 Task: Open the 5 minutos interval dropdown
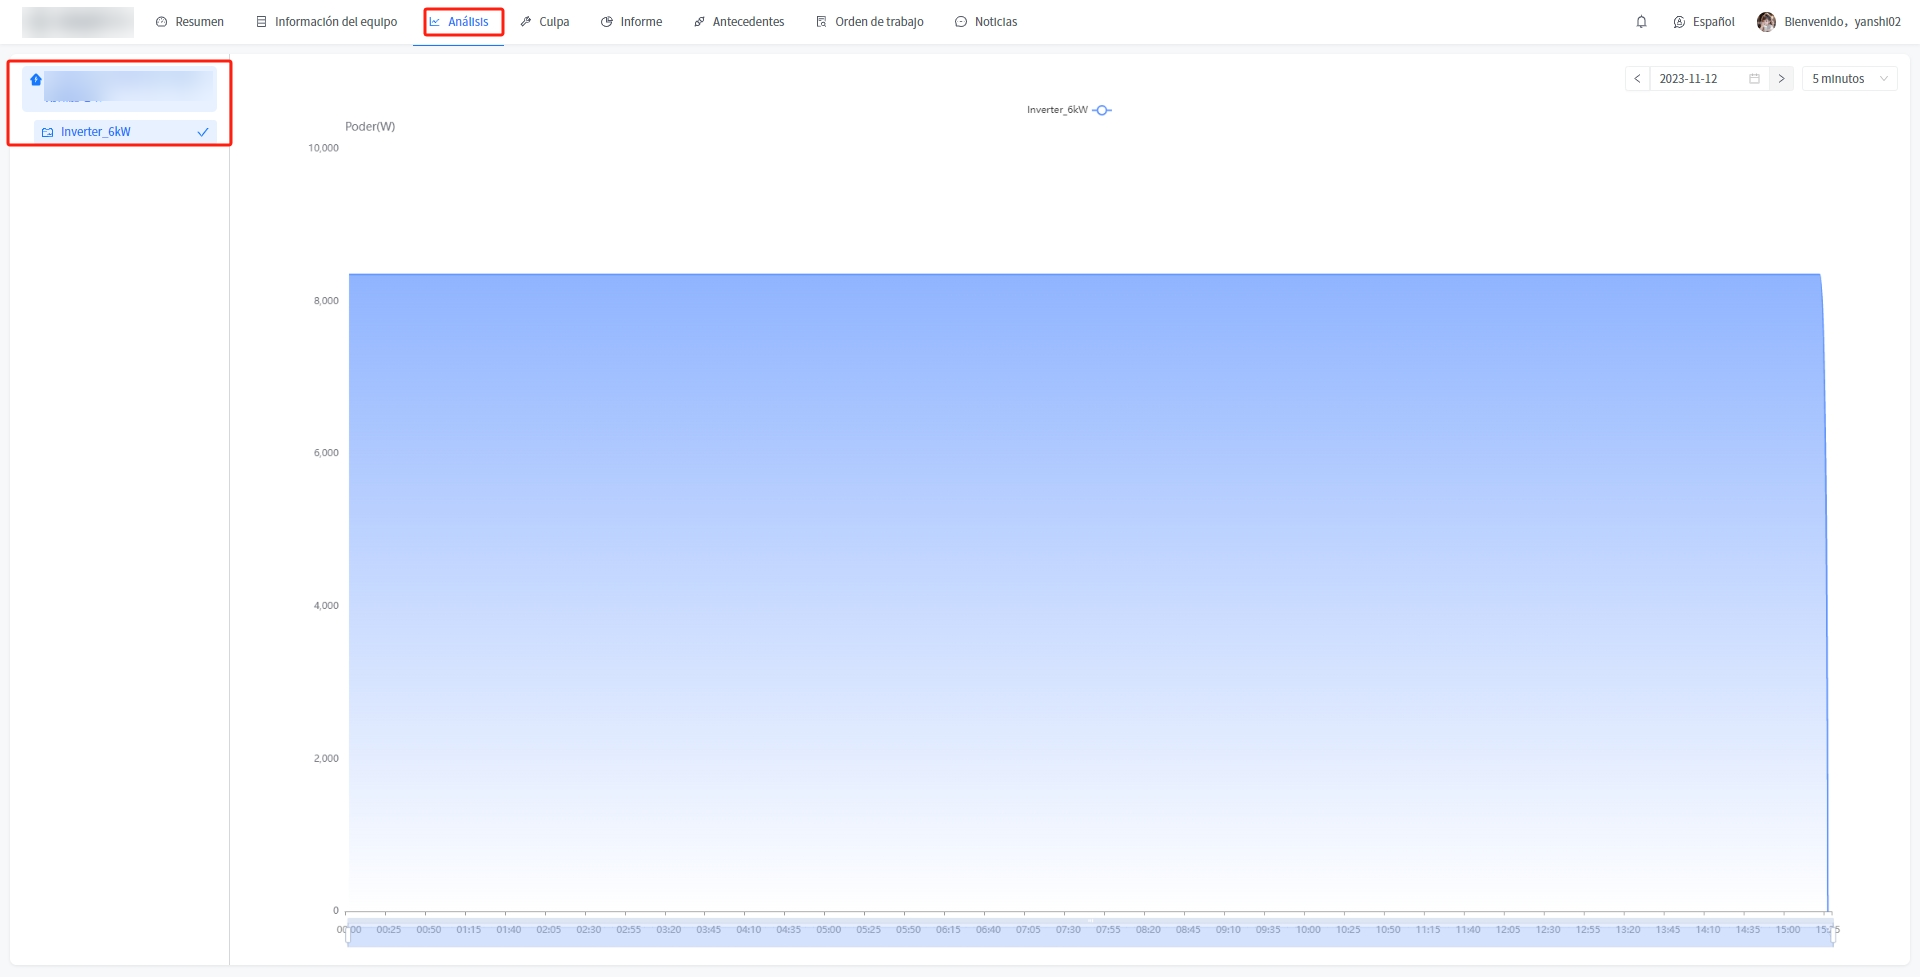pos(1849,79)
